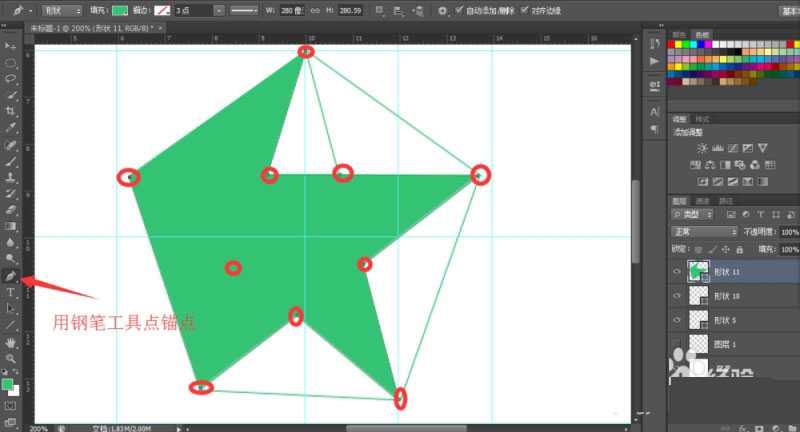This screenshot has width=800, height=432.
Task: Select the Crop tool
Action: point(11,111)
